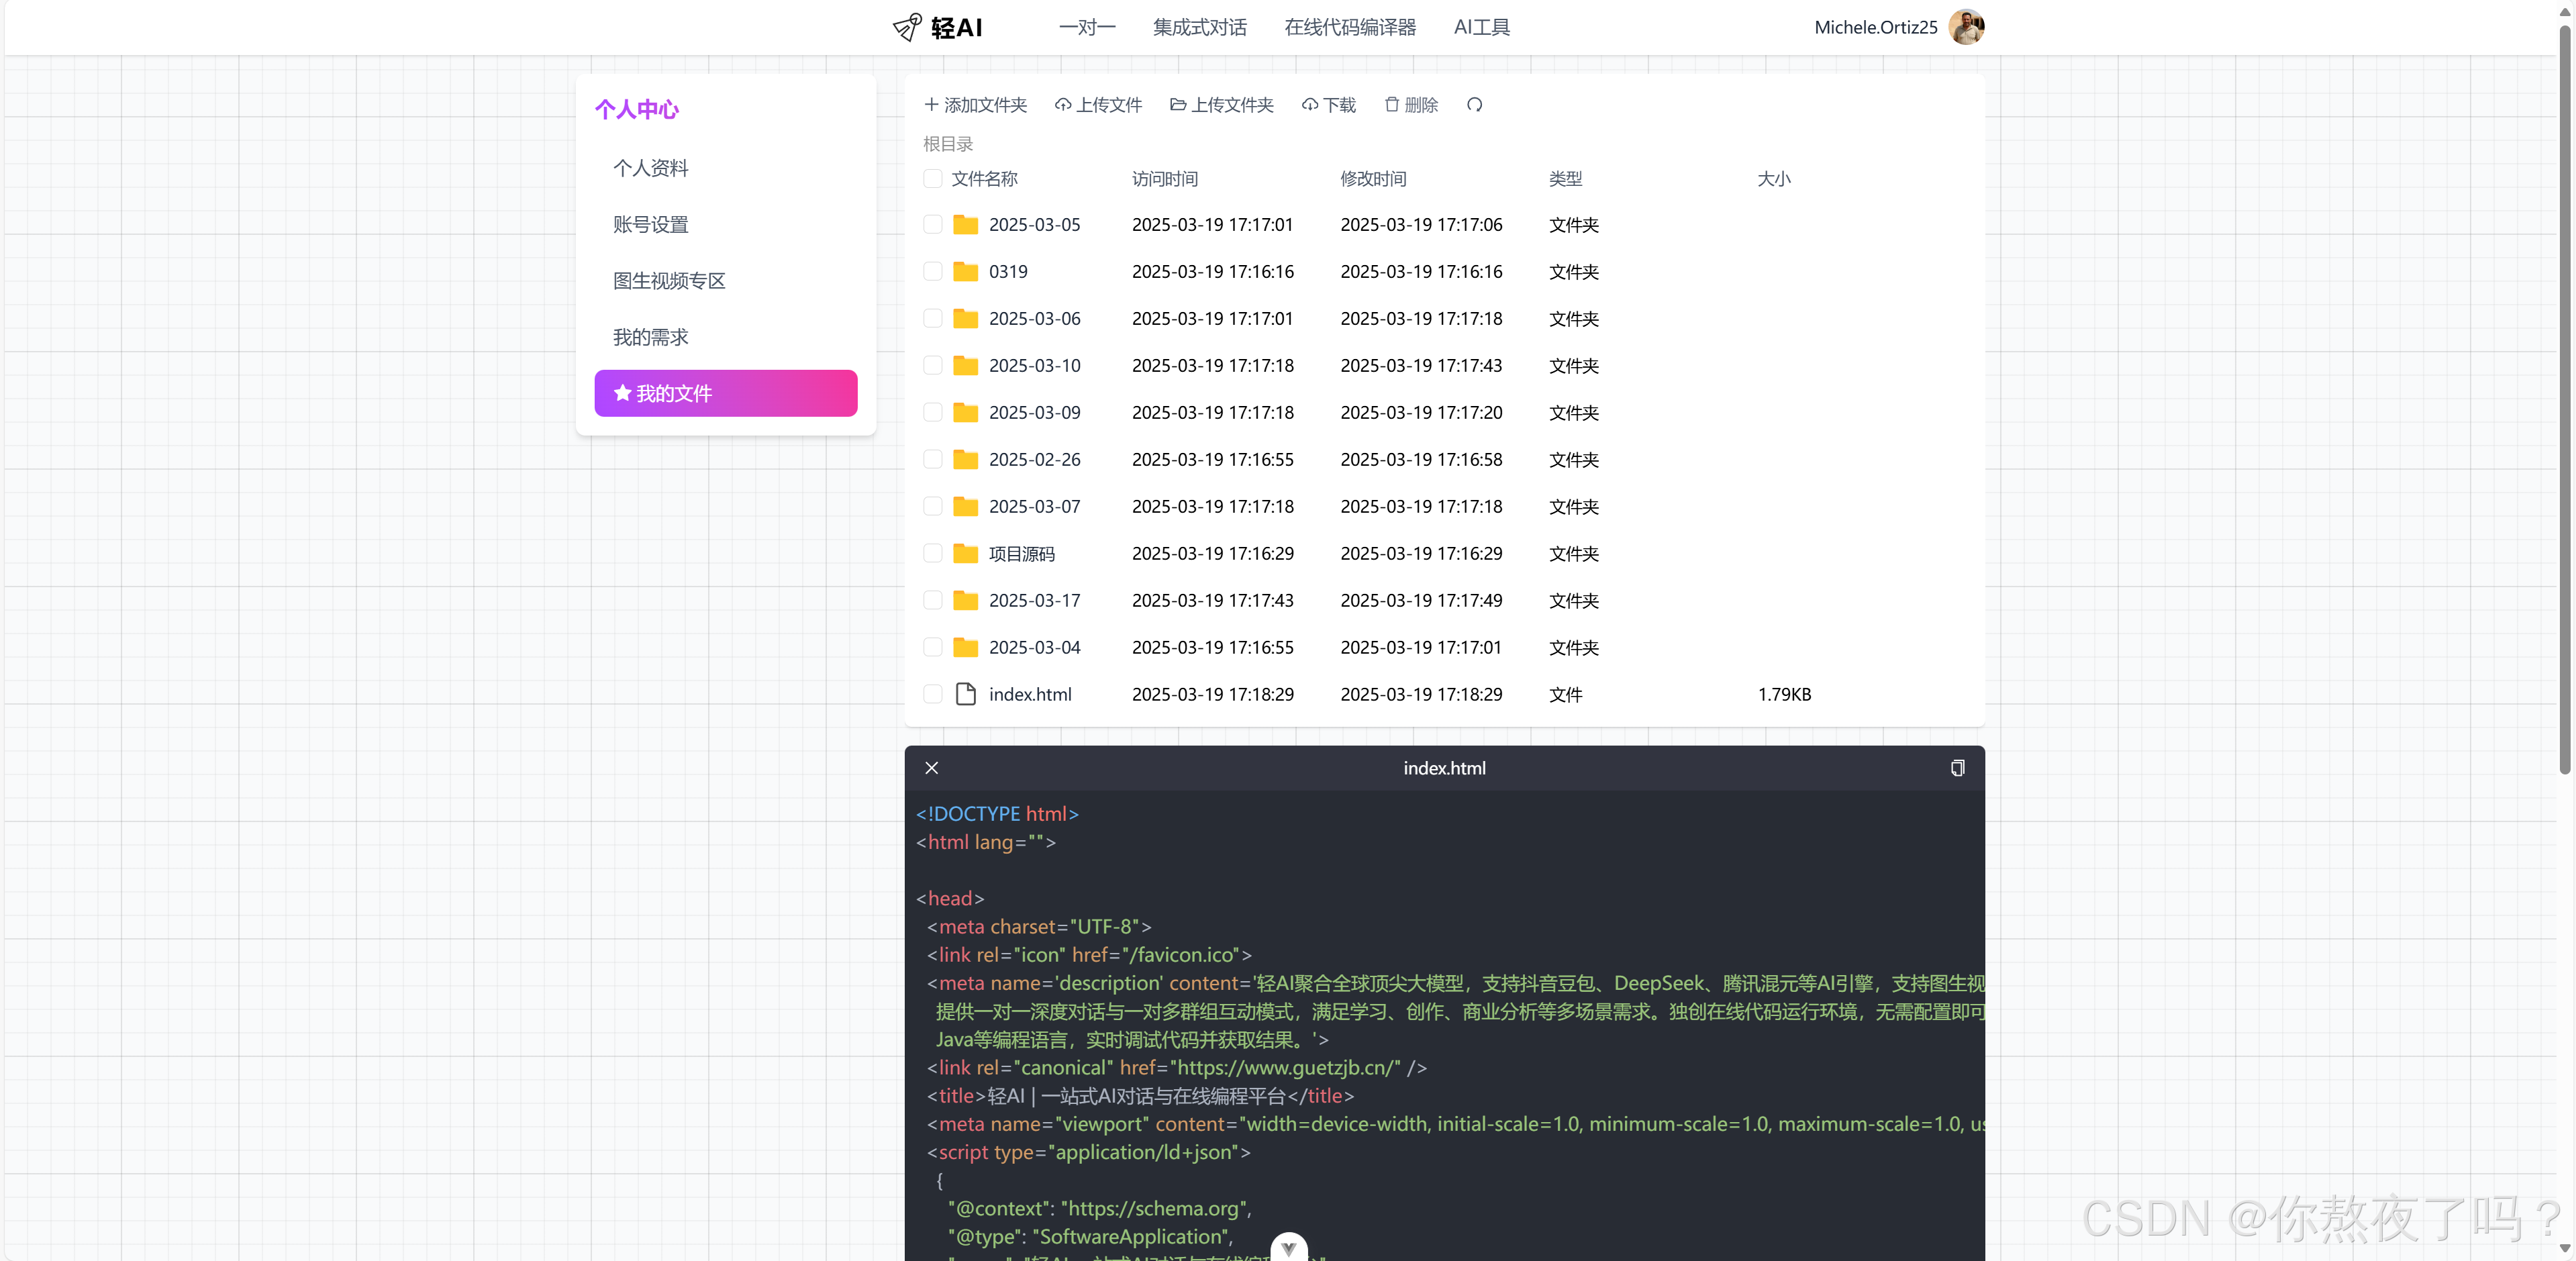Click the refresh icon in file toolbar
2576x1261 pixels.
[x=1474, y=105]
